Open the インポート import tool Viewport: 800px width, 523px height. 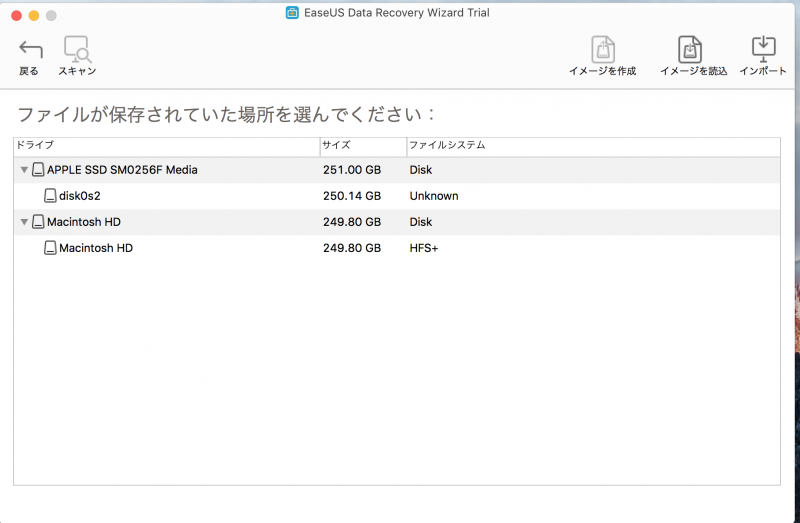tap(763, 49)
